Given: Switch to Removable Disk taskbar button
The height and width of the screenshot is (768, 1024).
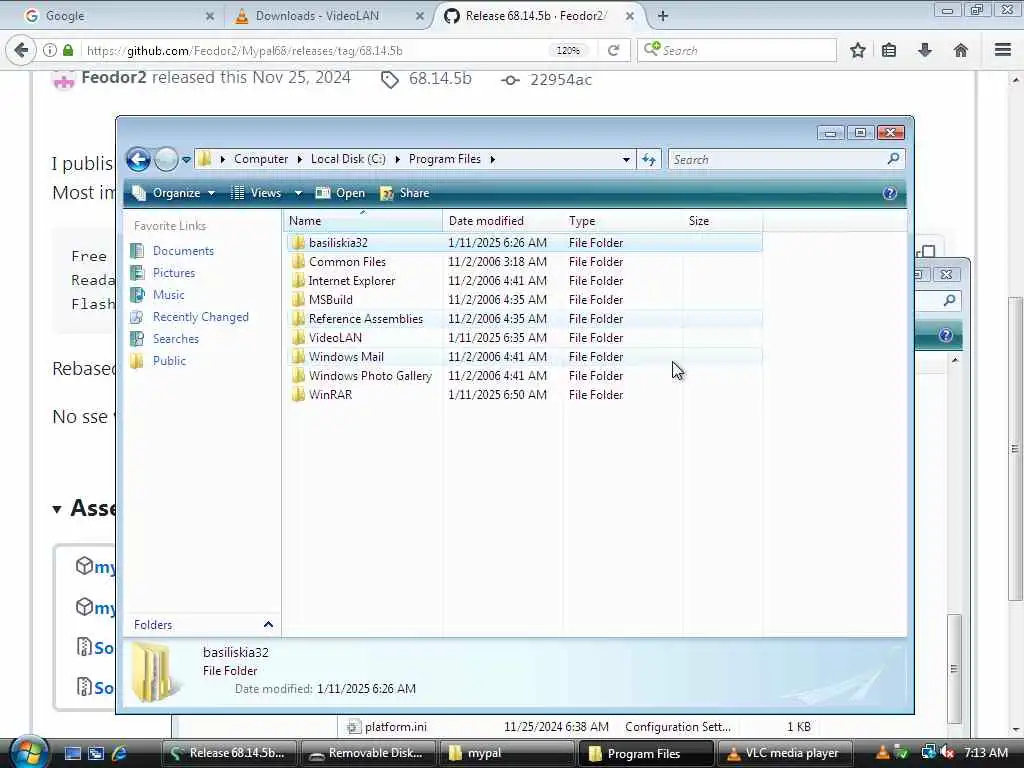Looking at the screenshot, I should pos(367,753).
